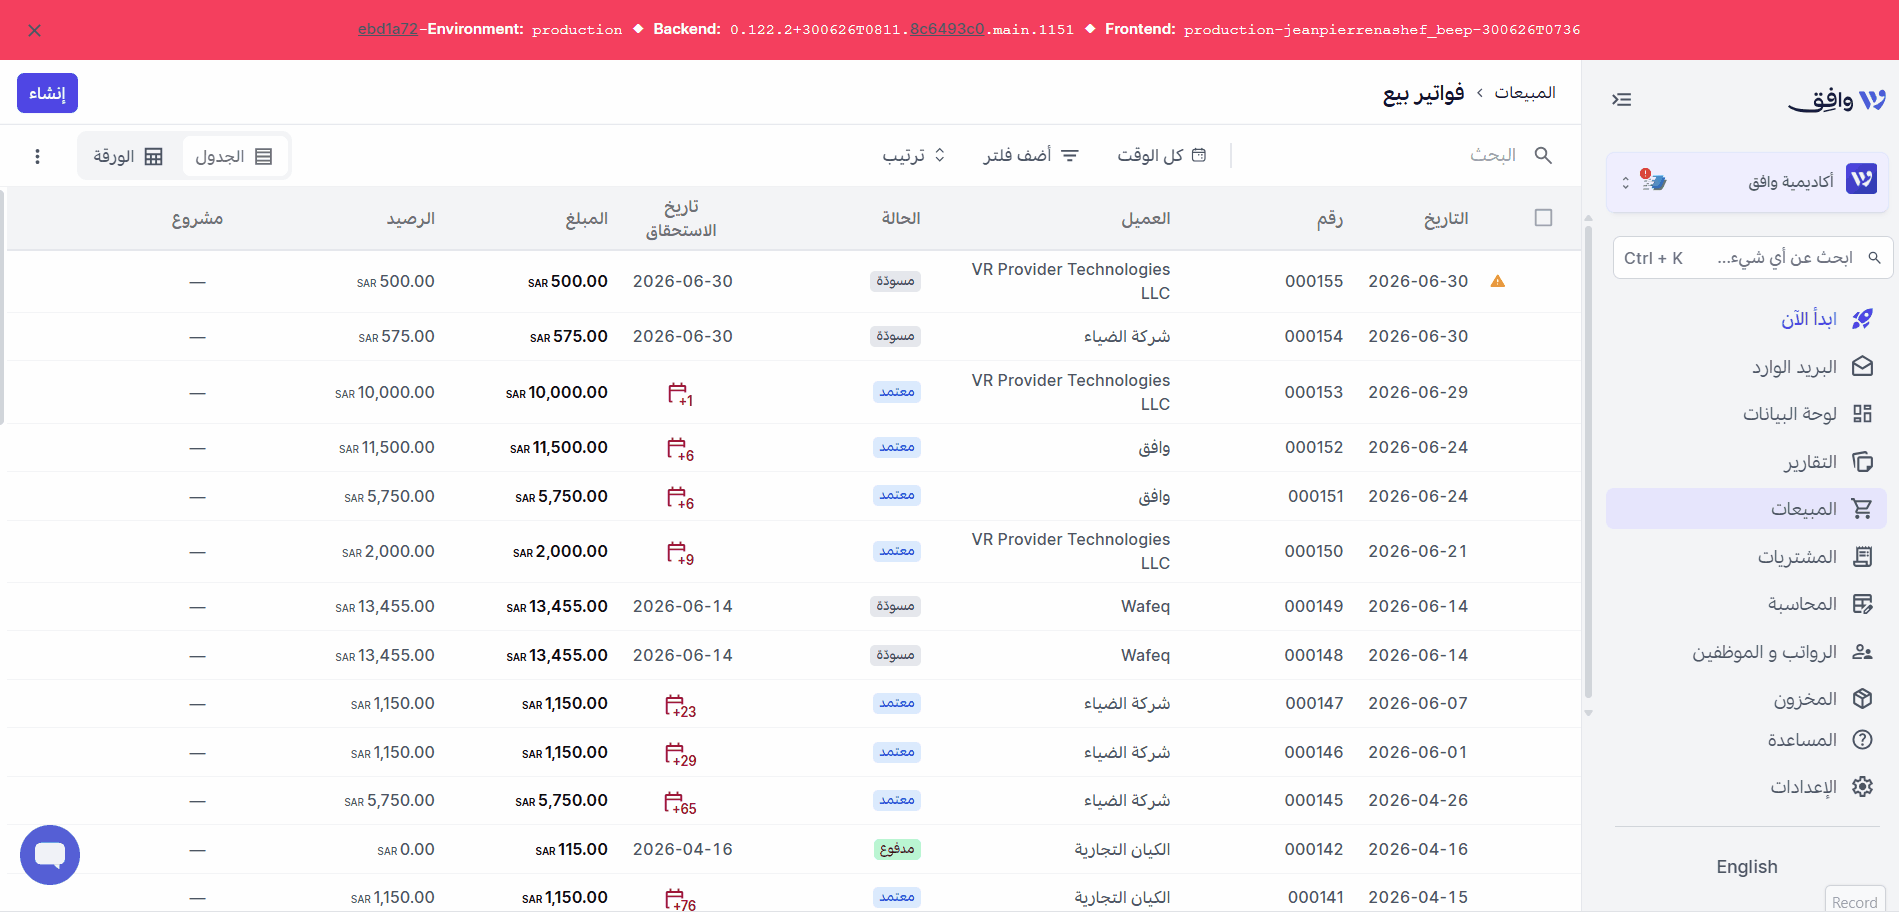Click the warning triangle on invoice 000155
The height and width of the screenshot is (912, 1899).
1498,281
